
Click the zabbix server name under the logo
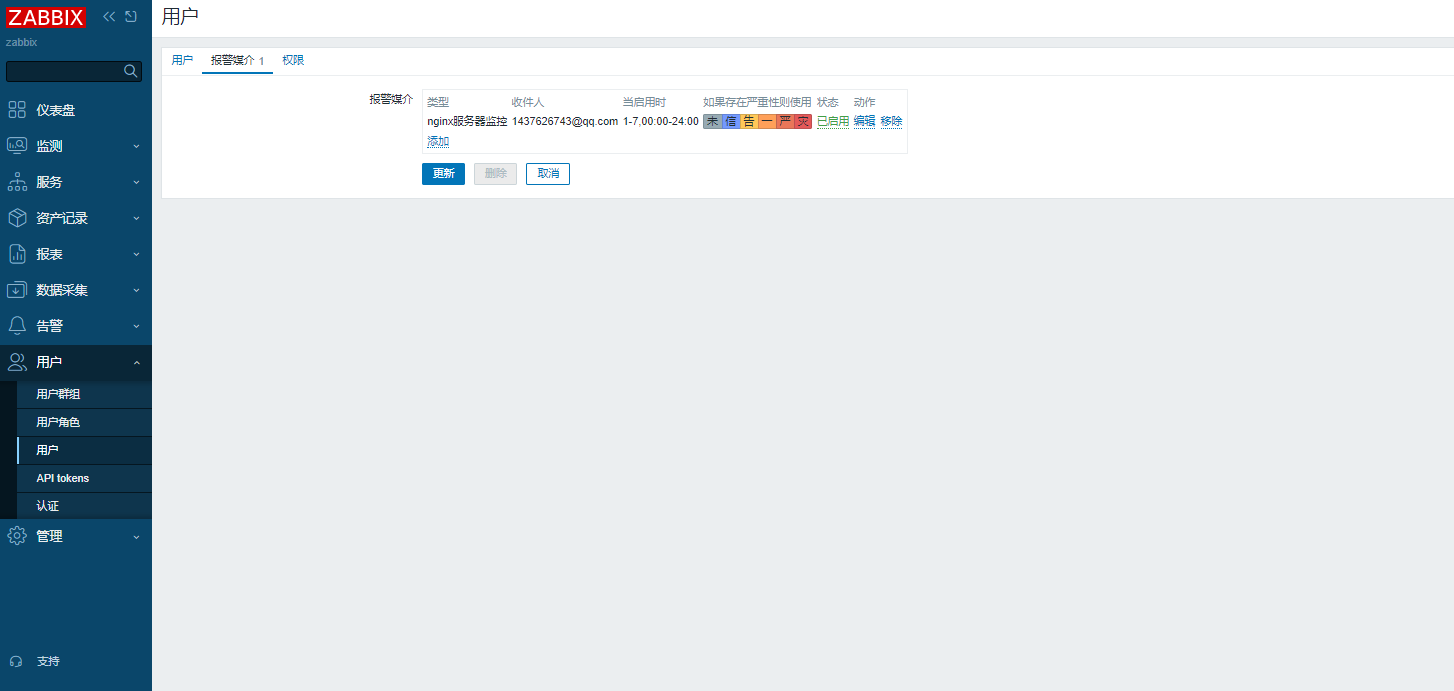point(21,42)
